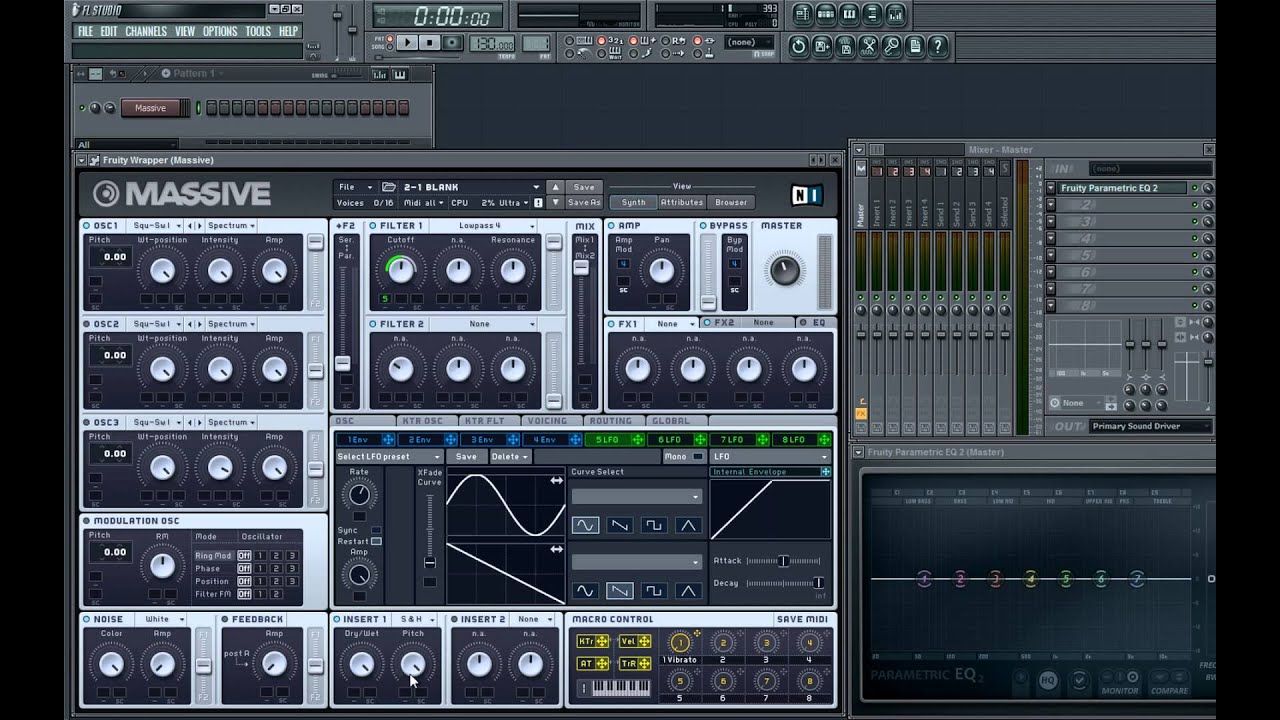Select sine waveform in lower Curve Select
The height and width of the screenshot is (720, 1280).
tap(585, 590)
